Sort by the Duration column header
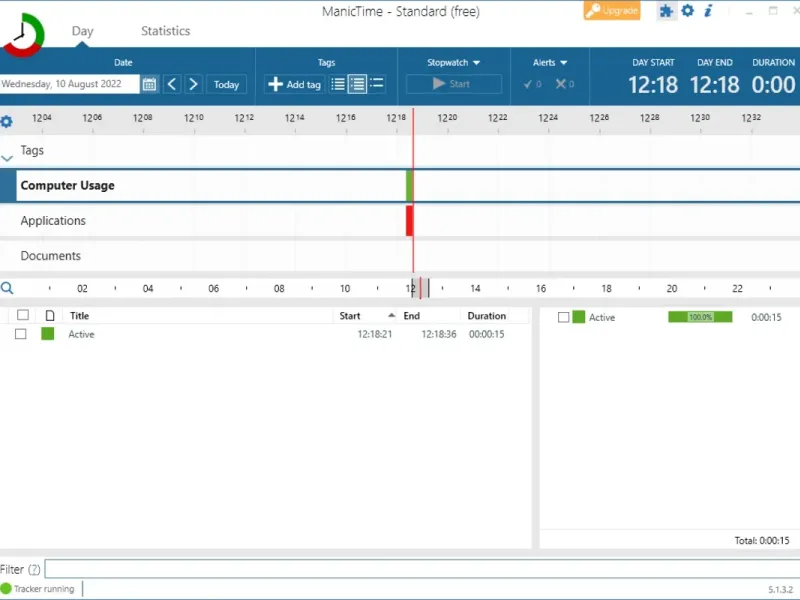Viewport: 800px width, 600px height. [x=486, y=316]
